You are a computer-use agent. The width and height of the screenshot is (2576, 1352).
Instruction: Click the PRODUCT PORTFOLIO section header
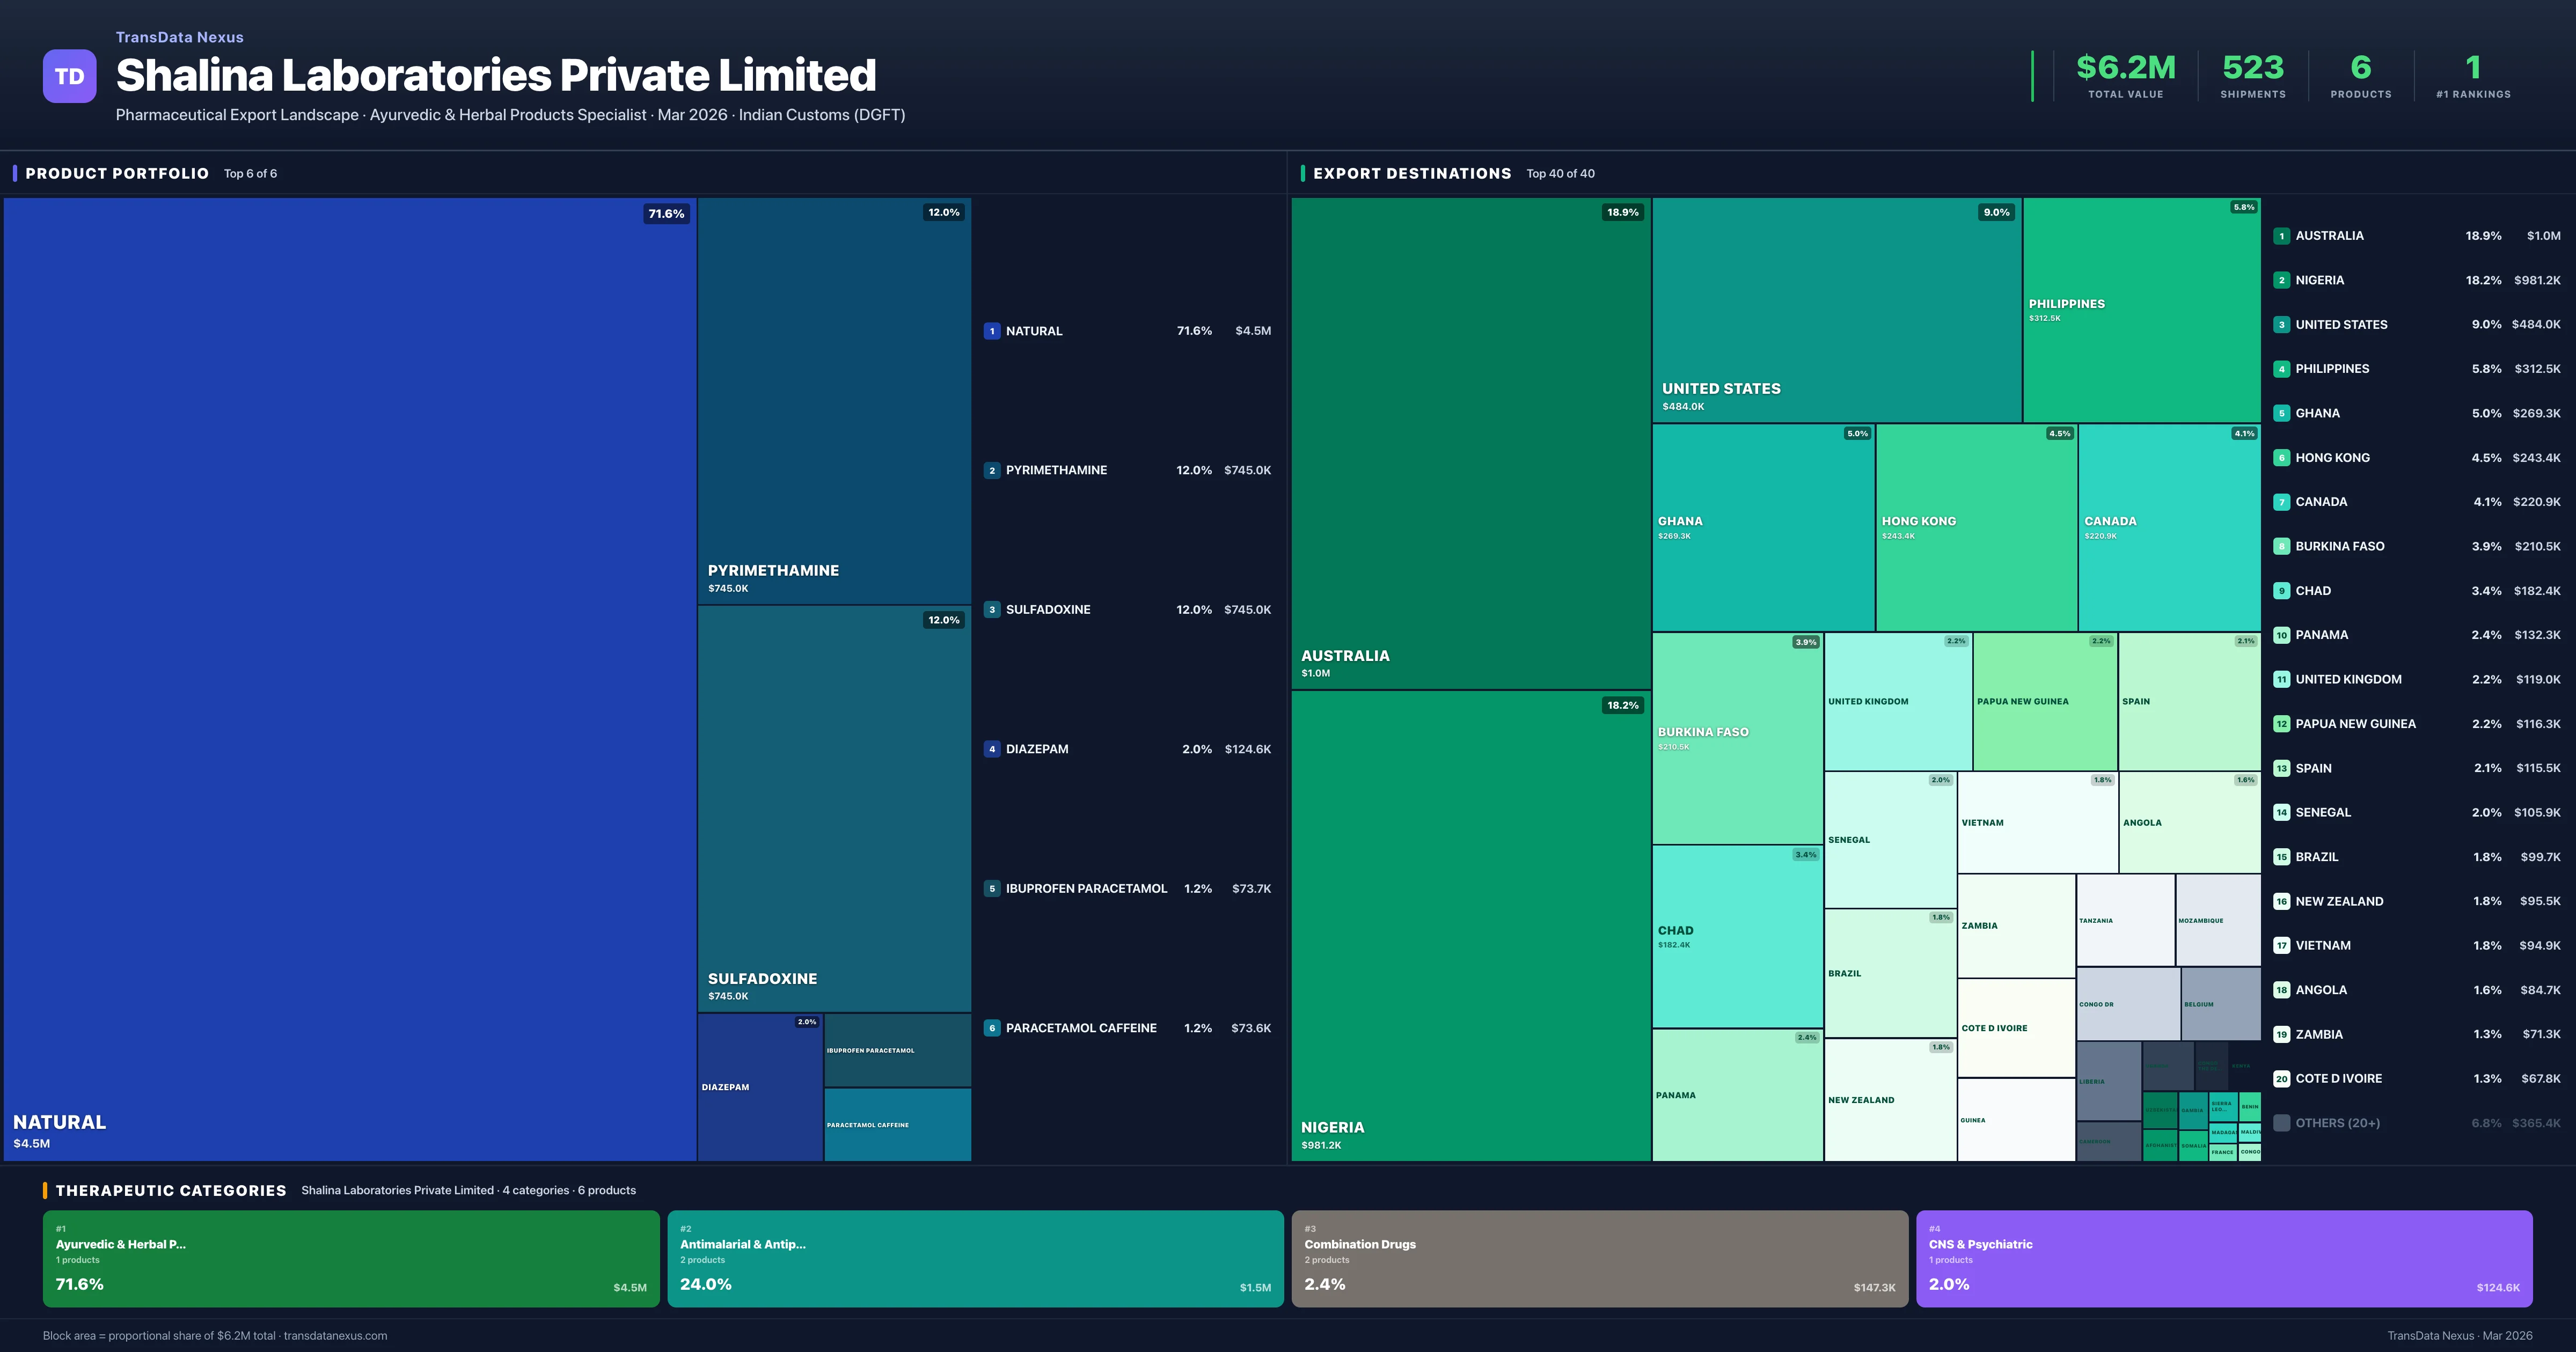click(117, 173)
